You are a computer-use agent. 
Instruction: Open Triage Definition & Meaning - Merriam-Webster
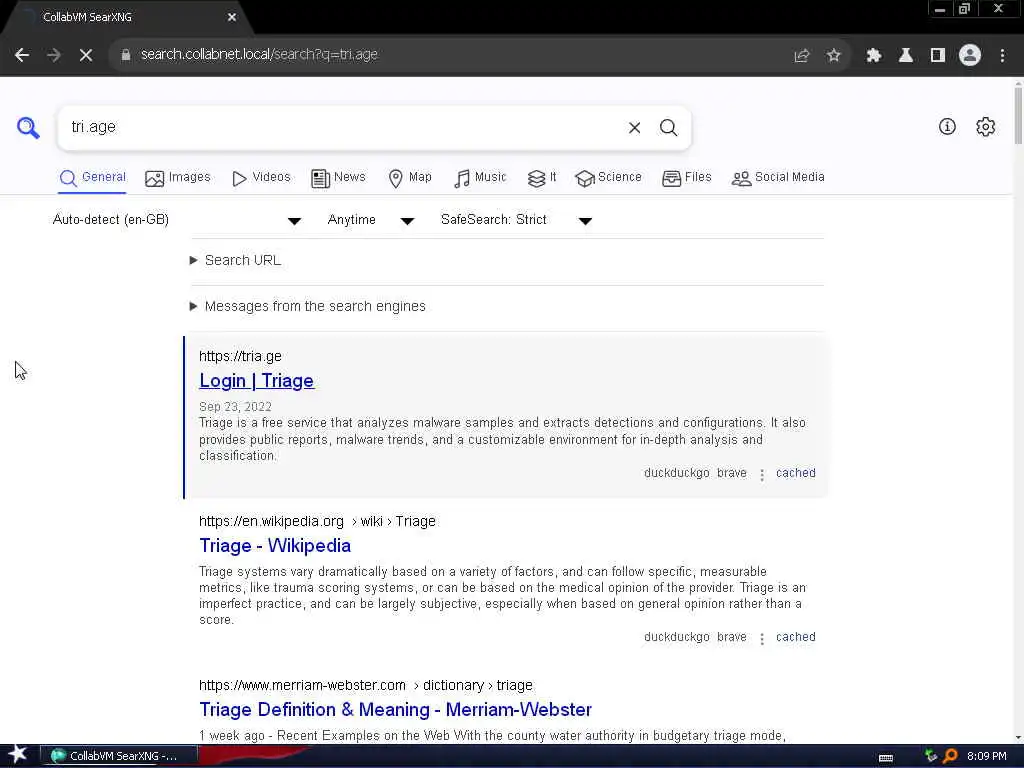[395, 709]
